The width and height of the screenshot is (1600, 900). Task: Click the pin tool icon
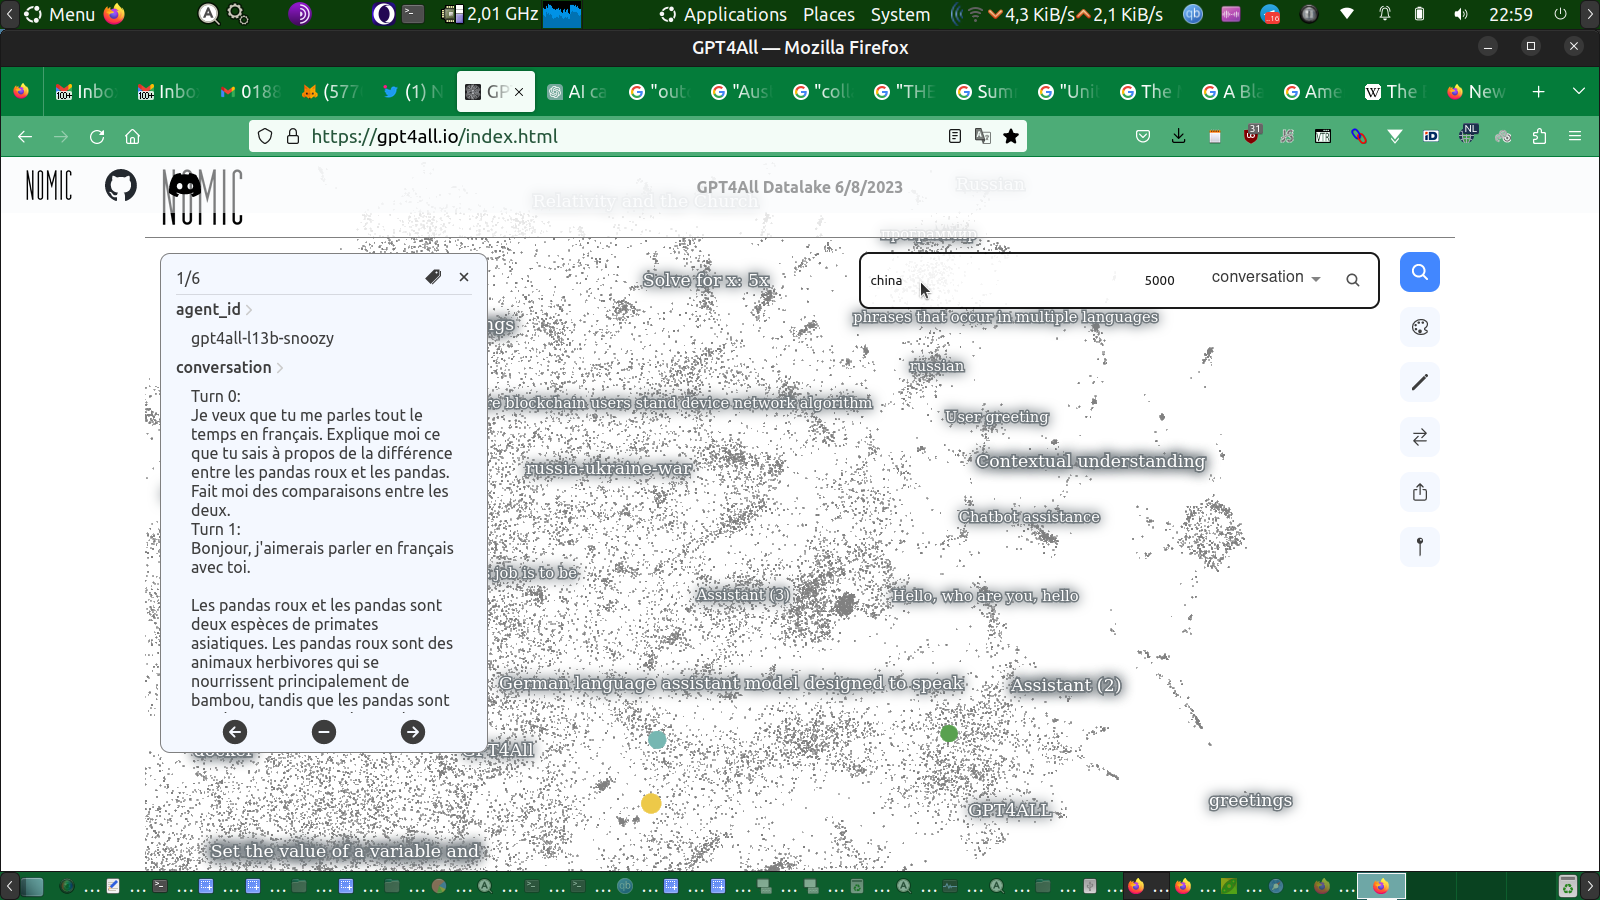pos(1419,547)
